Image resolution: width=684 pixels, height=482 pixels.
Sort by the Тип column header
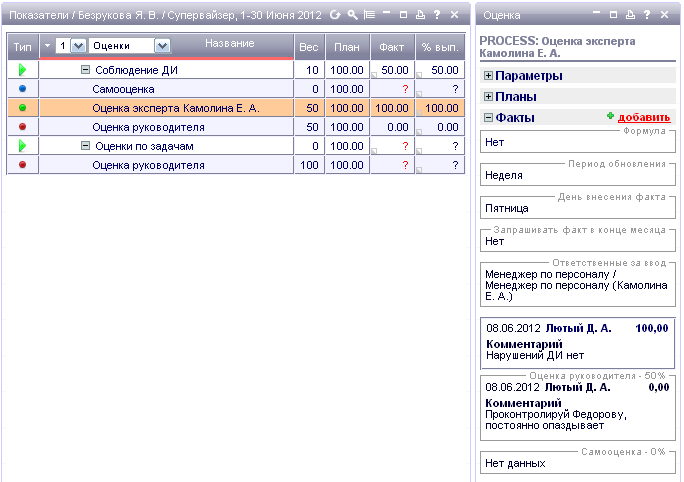(x=23, y=47)
